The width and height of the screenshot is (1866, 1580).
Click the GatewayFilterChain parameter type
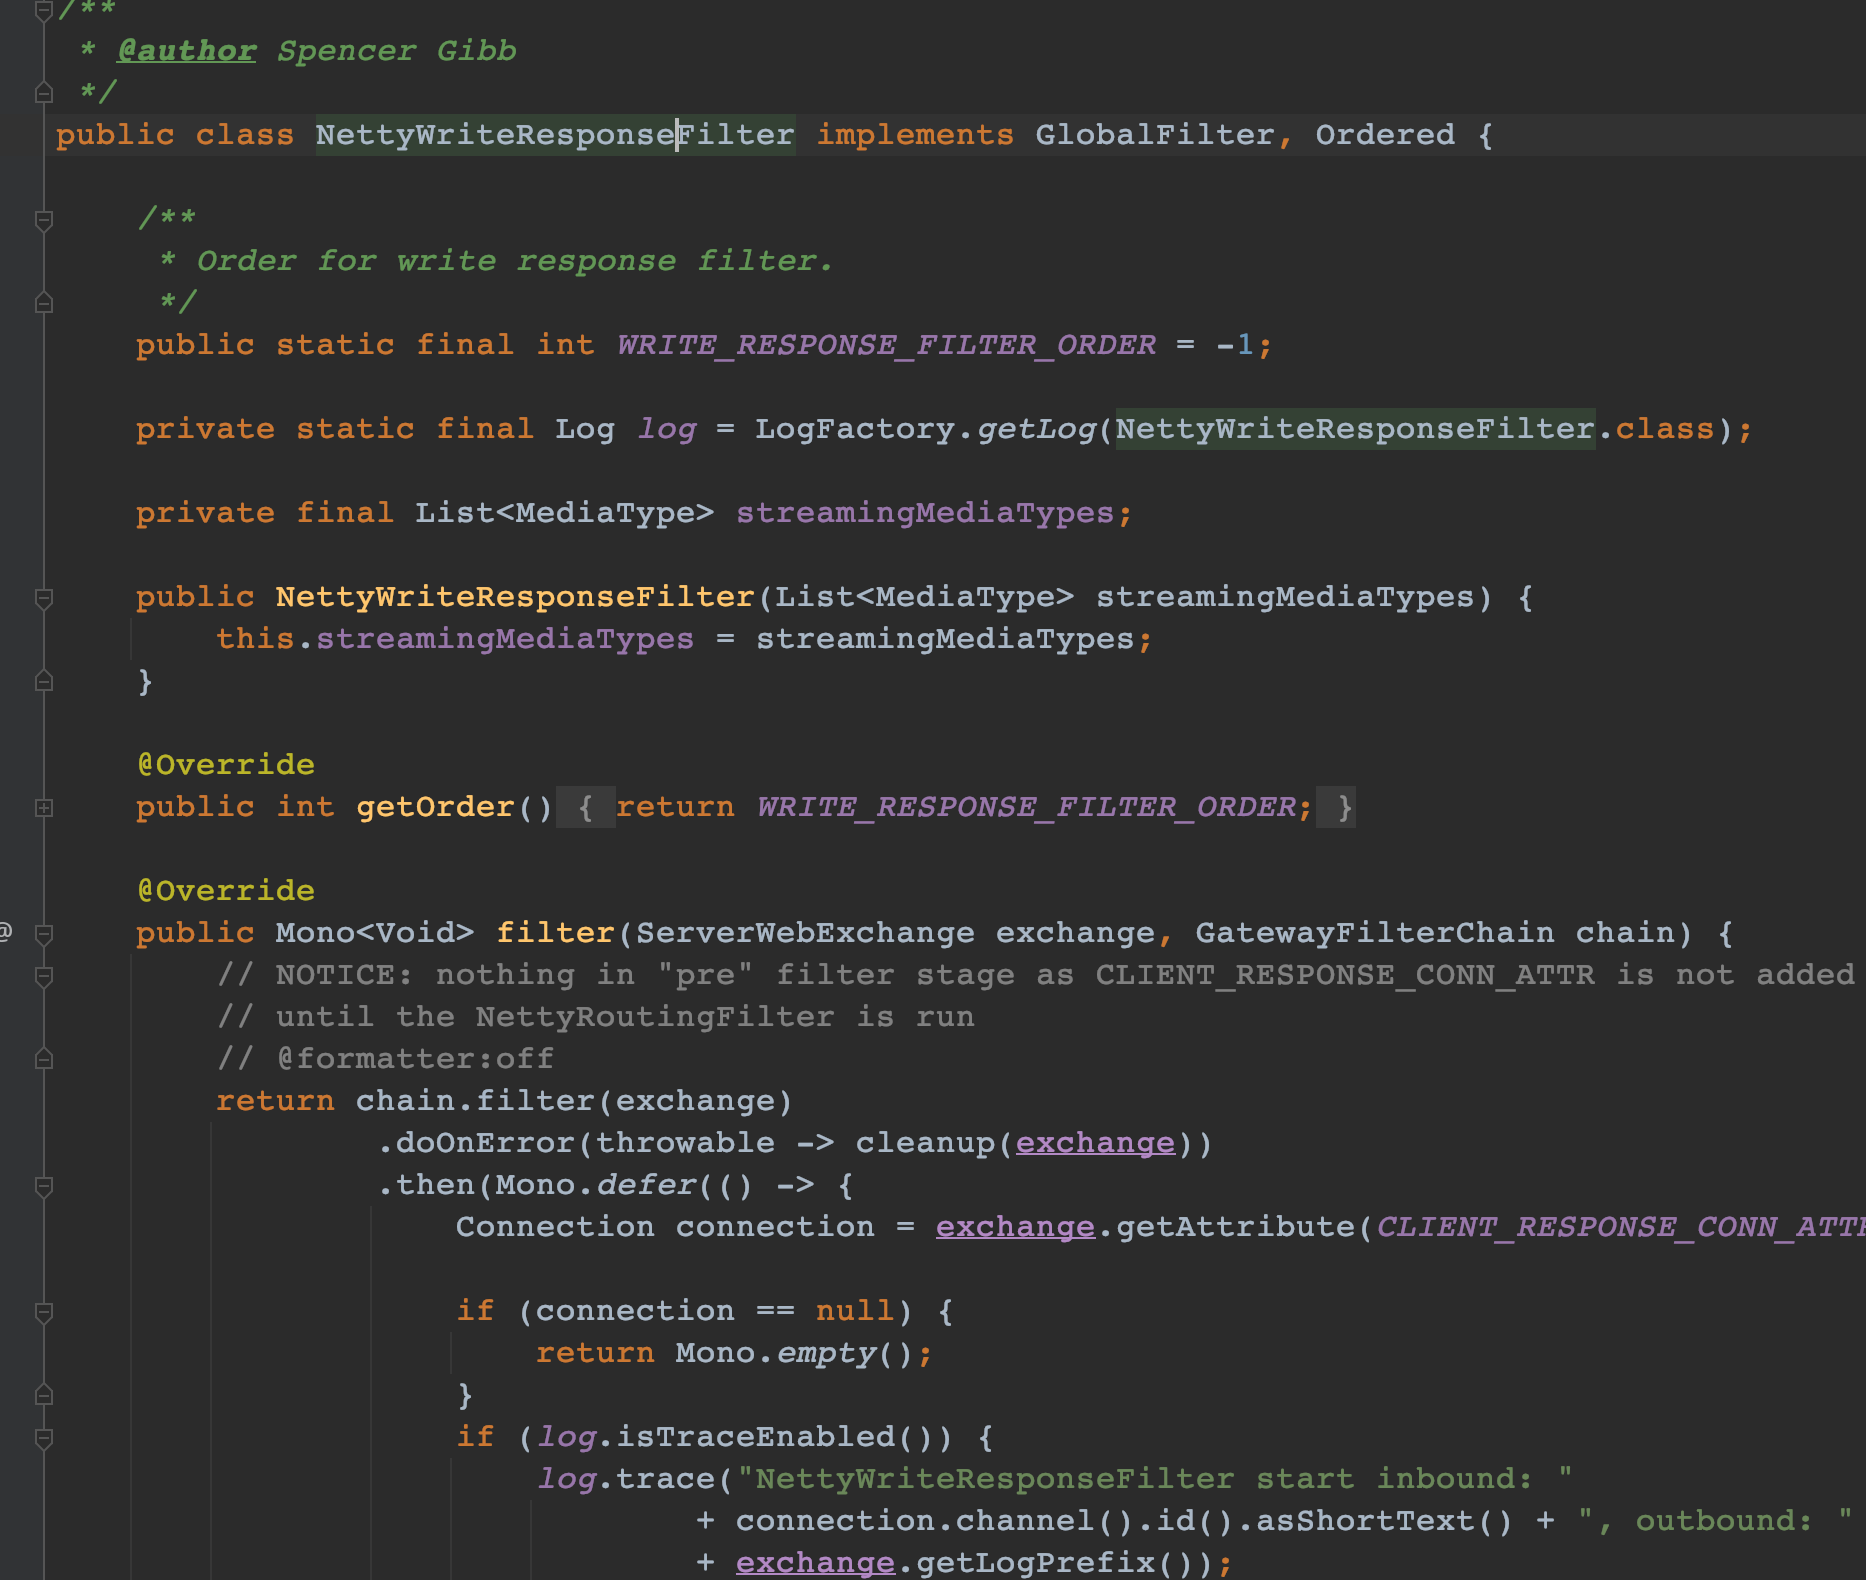pyautogui.click(x=1375, y=933)
